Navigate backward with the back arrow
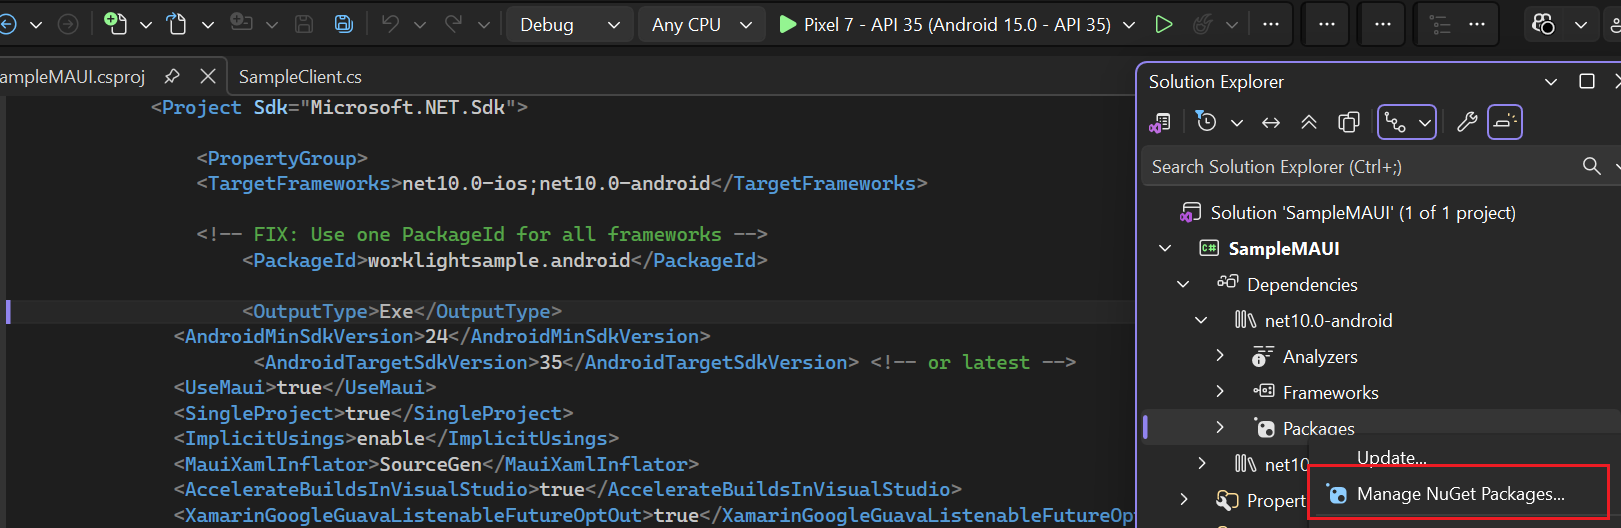The width and height of the screenshot is (1621, 528). pyautogui.click(x=7, y=24)
